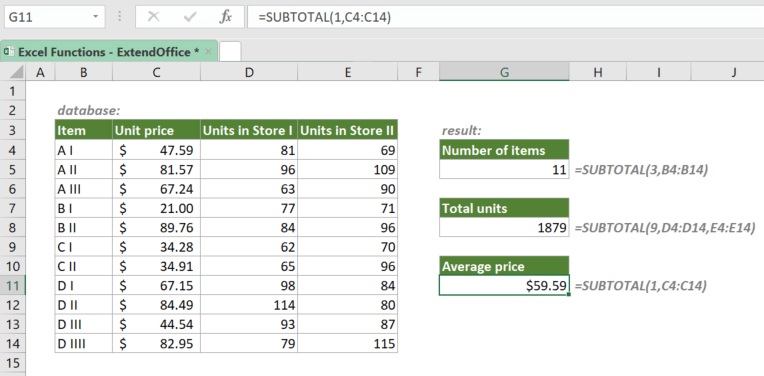Select the unit price cell 21.00
The height and width of the screenshot is (376, 764).
click(x=156, y=208)
